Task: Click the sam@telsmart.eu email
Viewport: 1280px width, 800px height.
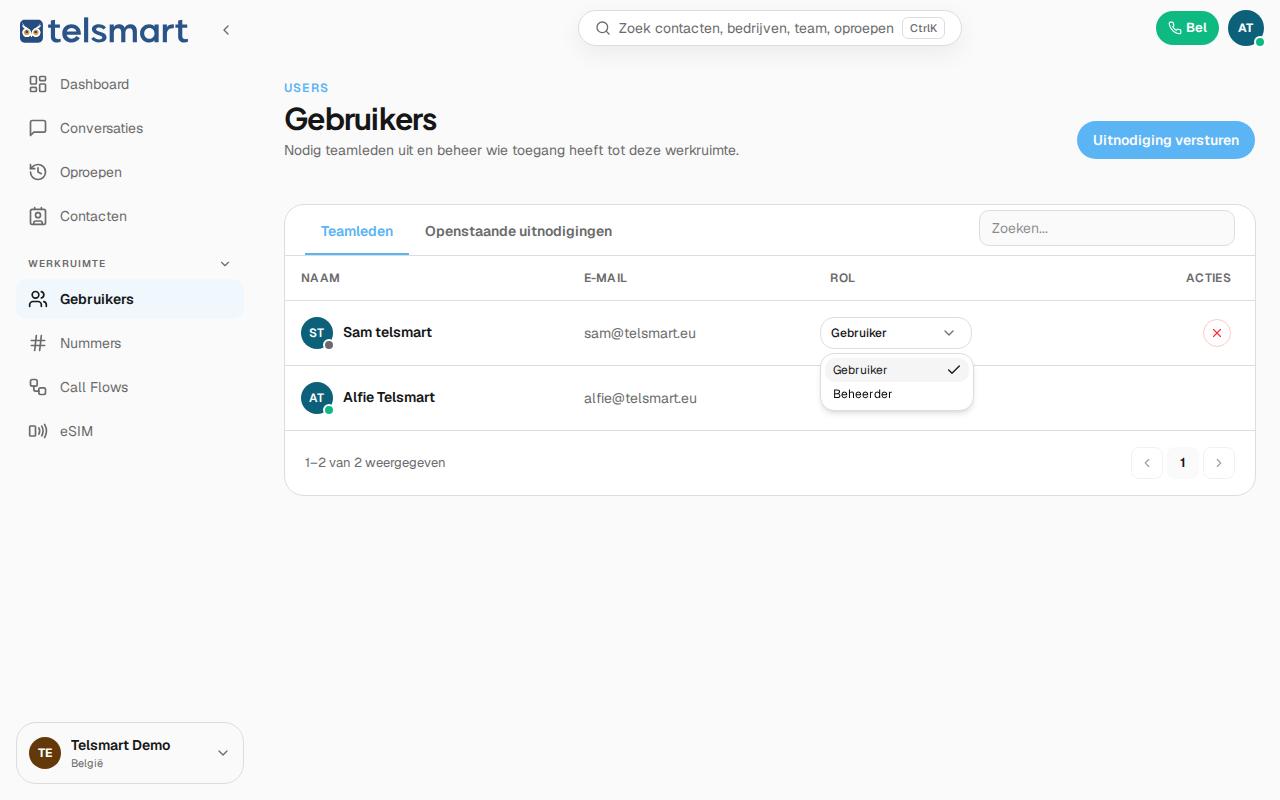Action: (640, 333)
